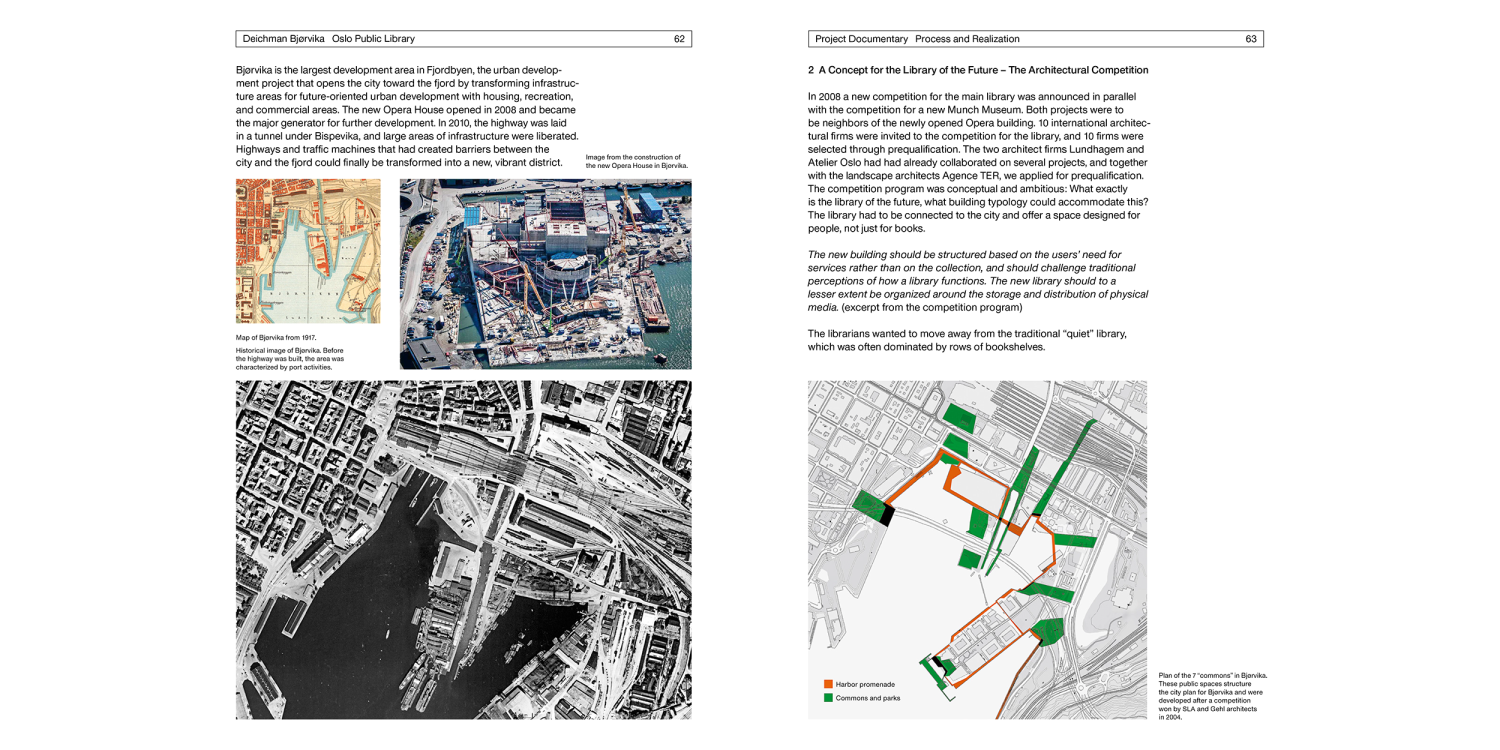Viewport: 1500px width, 750px height.
Task: Click the orange Harbor promenade legend swatch
Action: coord(828,684)
